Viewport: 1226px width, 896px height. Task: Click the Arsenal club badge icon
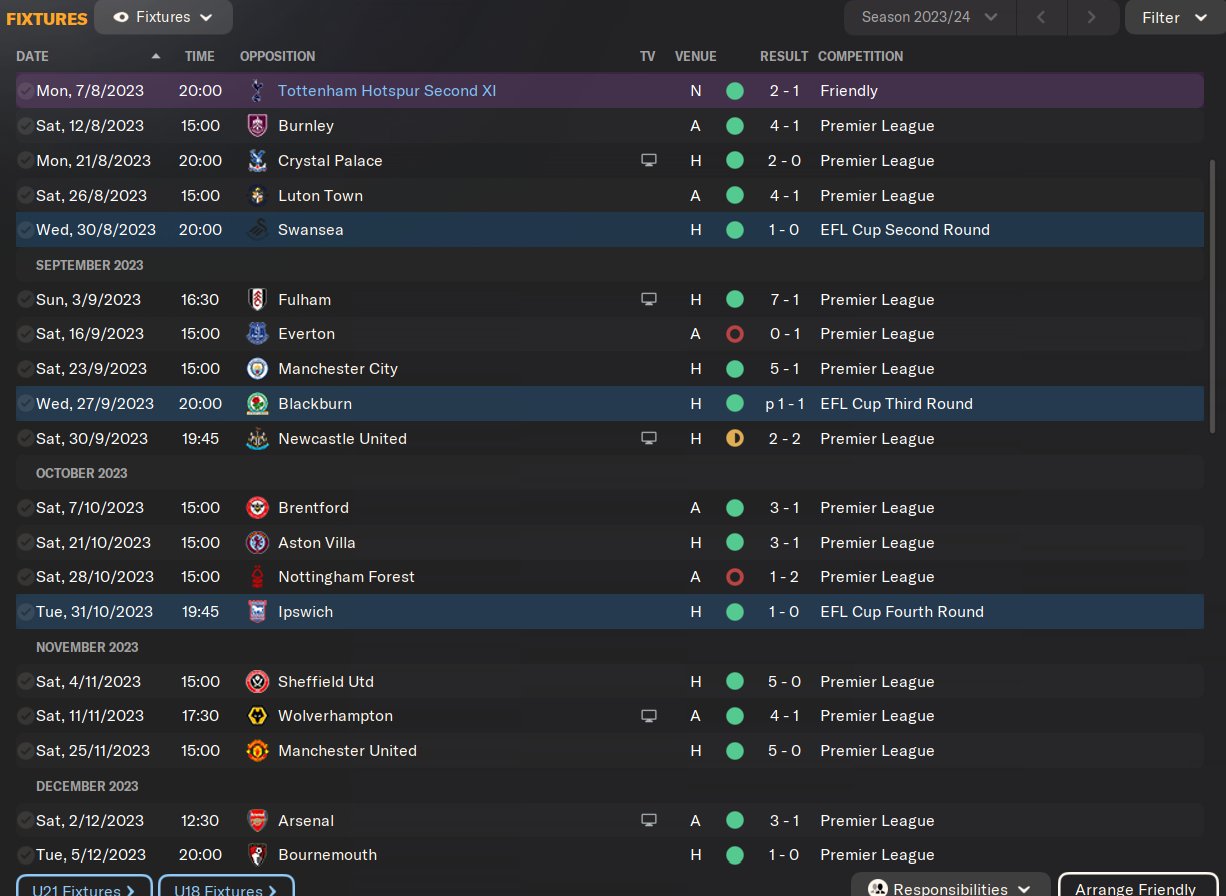(257, 821)
